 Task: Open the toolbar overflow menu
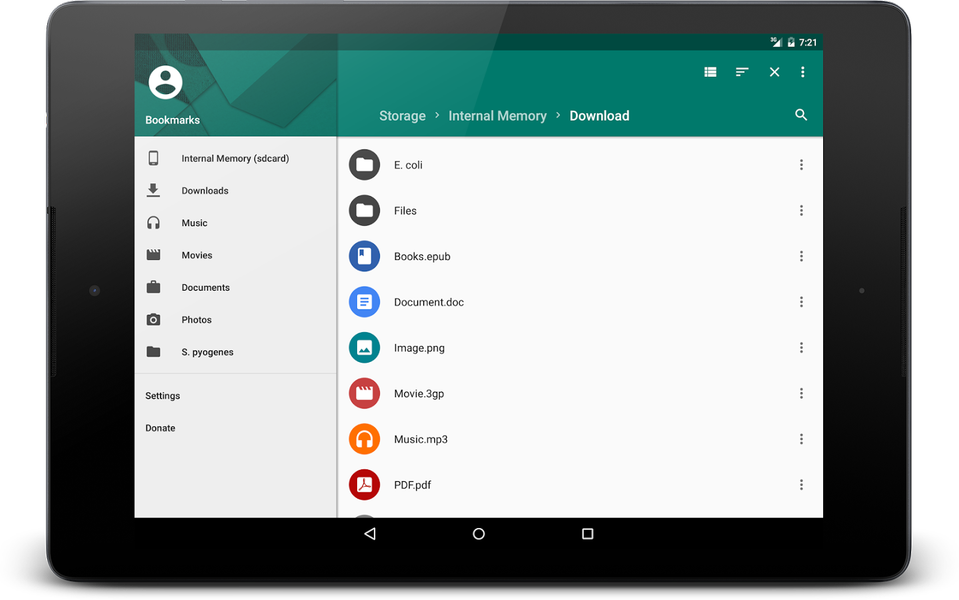pyautogui.click(x=803, y=71)
